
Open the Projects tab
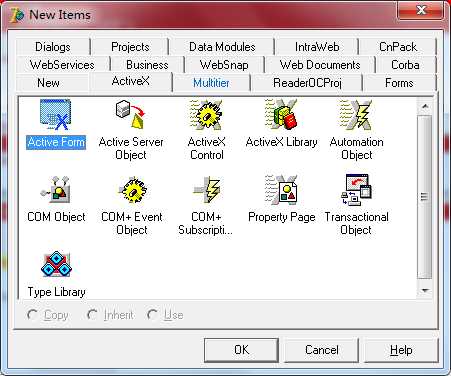point(130,47)
